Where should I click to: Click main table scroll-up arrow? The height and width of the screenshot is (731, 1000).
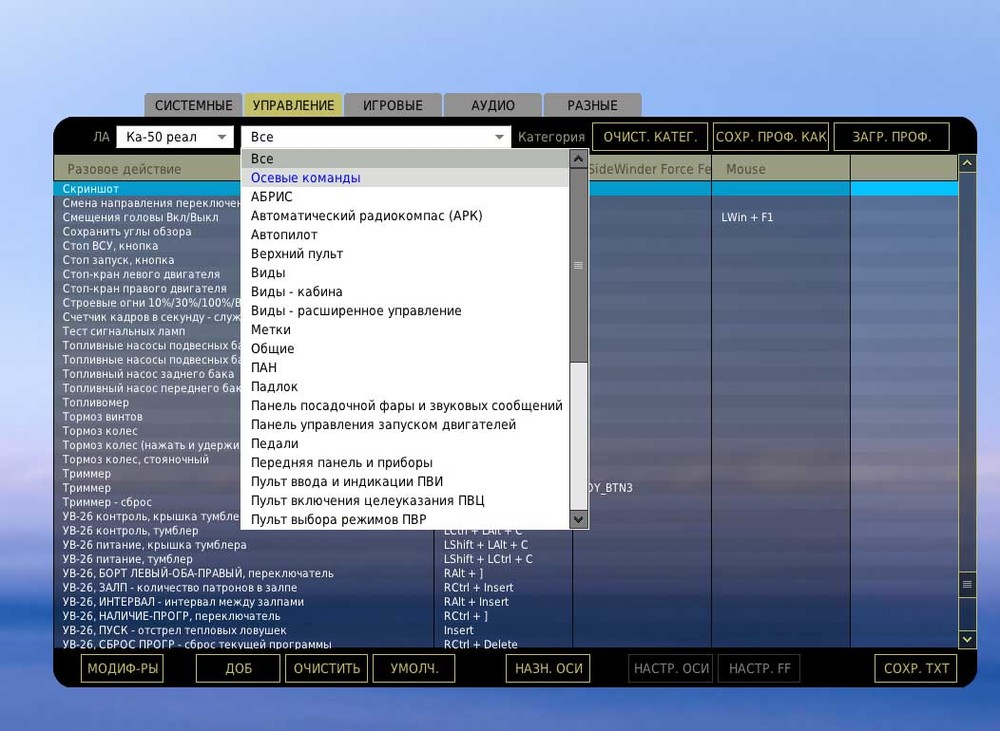click(x=967, y=164)
